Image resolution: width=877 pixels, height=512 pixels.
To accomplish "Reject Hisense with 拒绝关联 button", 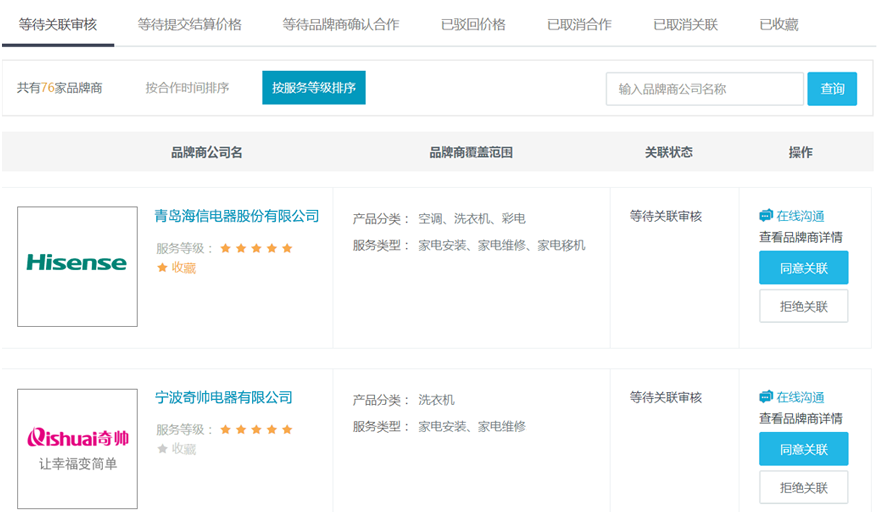I will click(x=803, y=307).
